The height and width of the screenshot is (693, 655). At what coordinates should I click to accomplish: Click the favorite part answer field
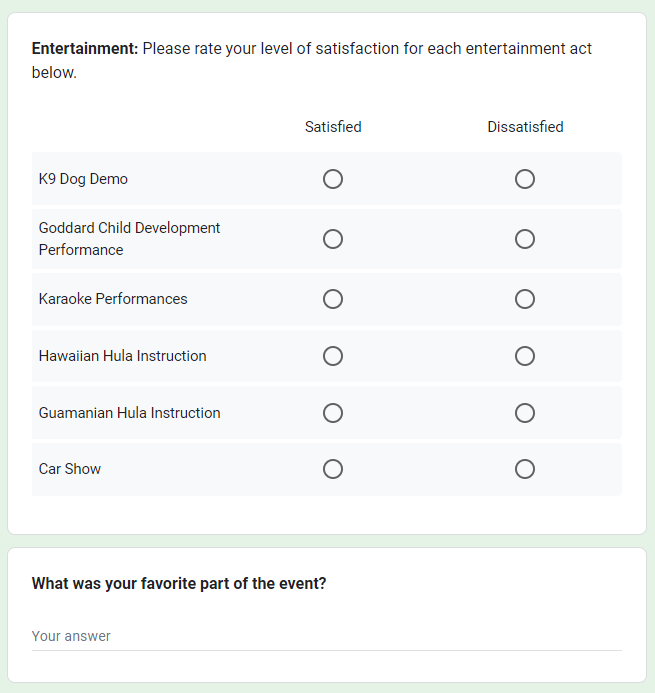click(326, 636)
